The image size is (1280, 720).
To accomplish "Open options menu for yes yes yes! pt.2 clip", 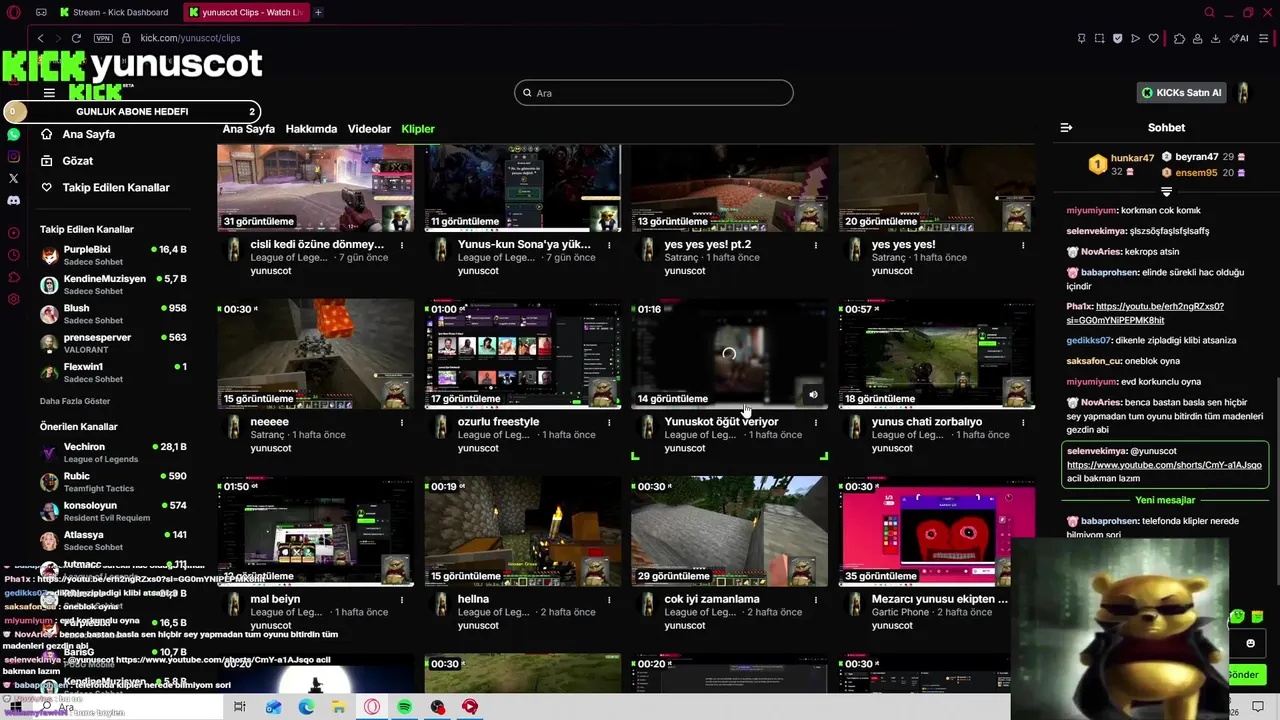I will (x=816, y=244).
